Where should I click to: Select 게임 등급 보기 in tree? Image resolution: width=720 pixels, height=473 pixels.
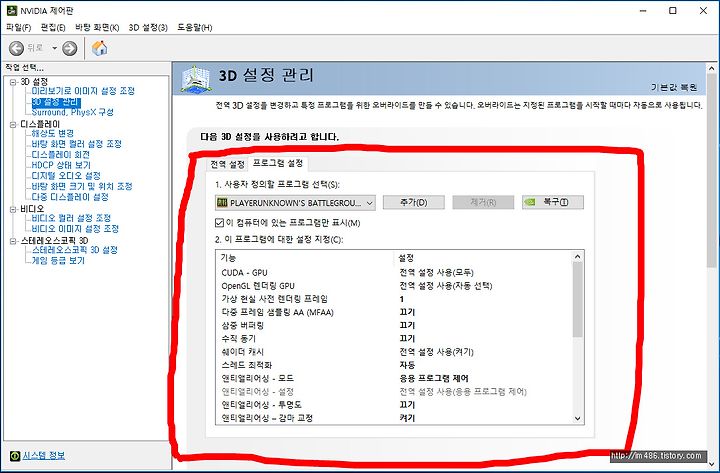click(58, 260)
